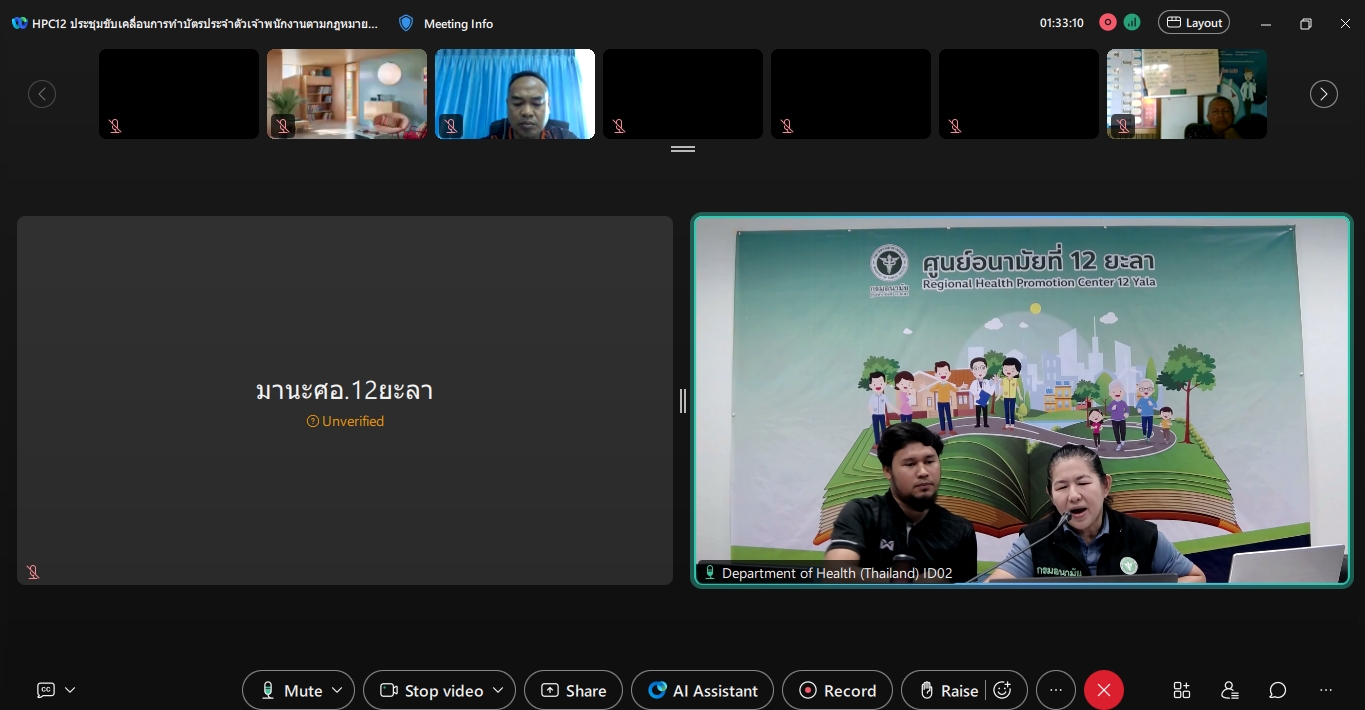Image resolution: width=1365 pixels, height=710 pixels.
Task: Open the Participants panel
Action: [x=1230, y=690]
